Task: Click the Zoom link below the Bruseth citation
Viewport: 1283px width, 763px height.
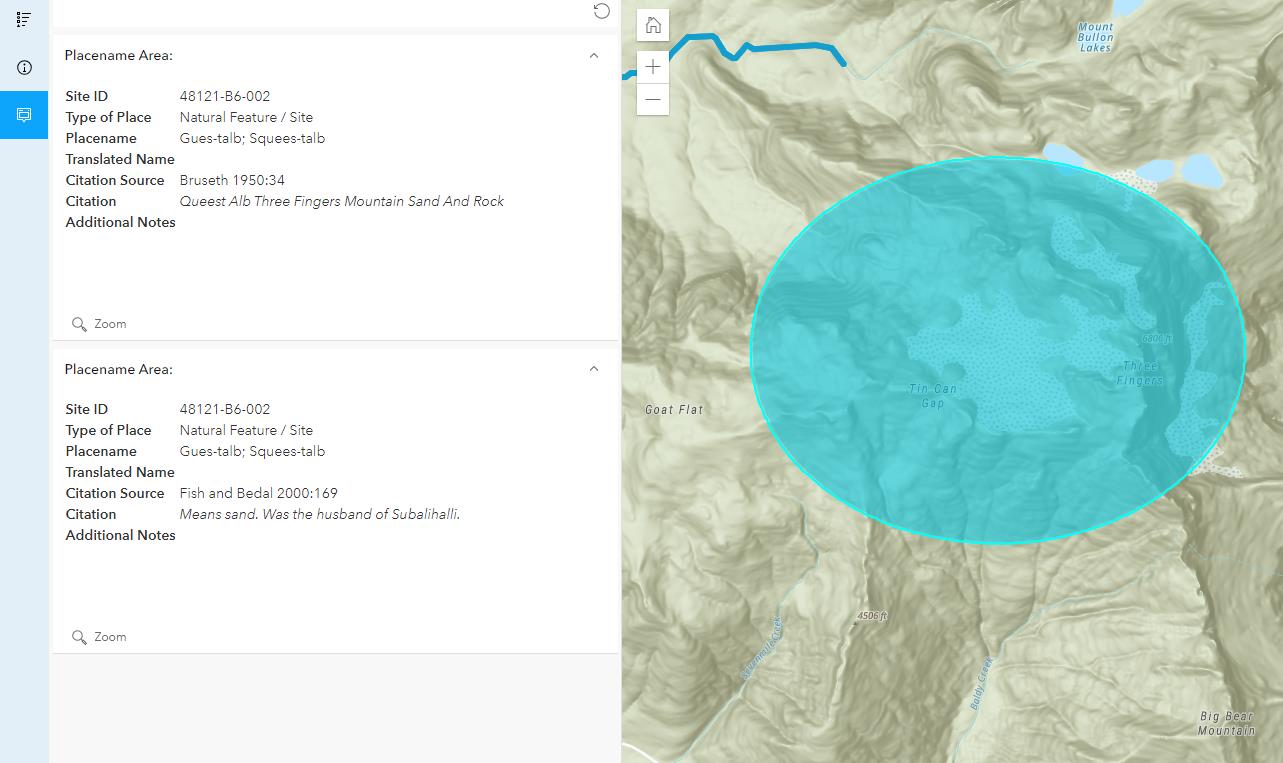Action: tap(111, 324)
